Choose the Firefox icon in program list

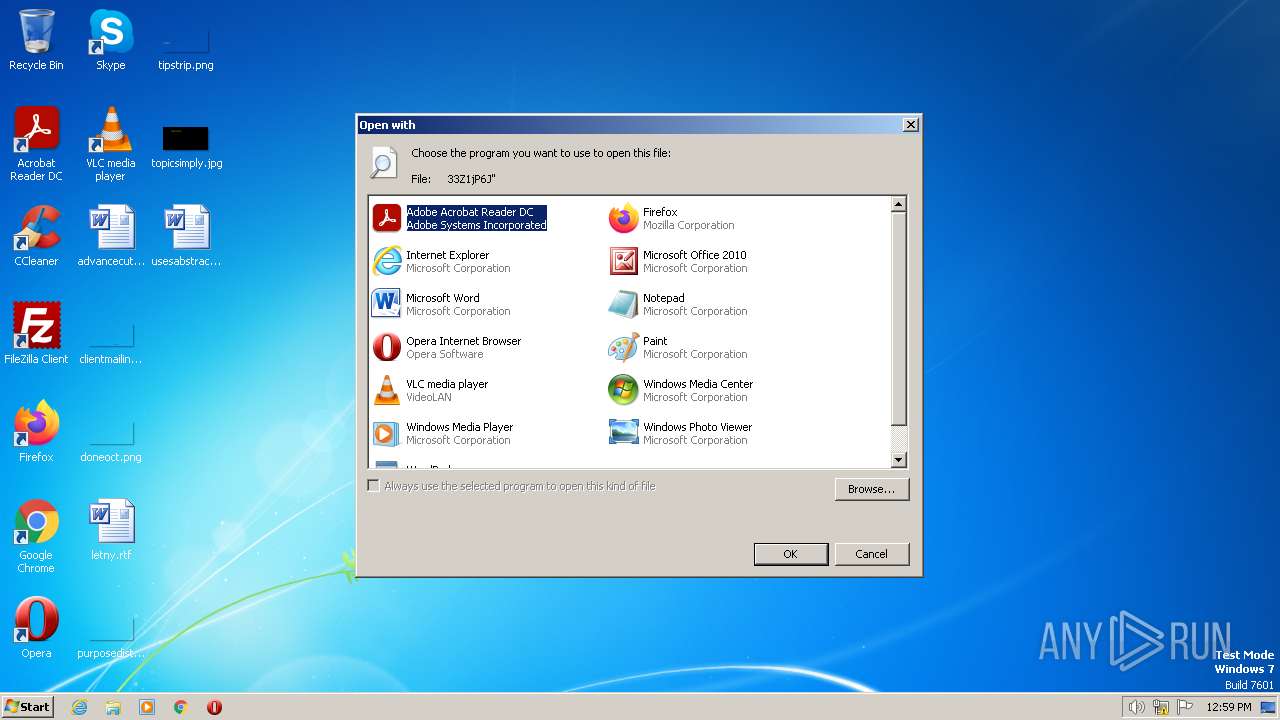pos(624,218)
